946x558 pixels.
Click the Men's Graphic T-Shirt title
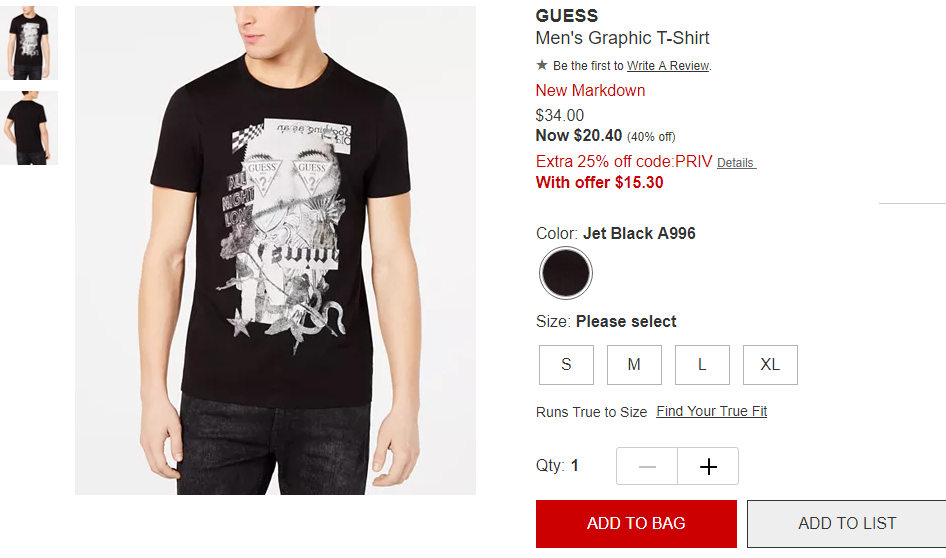click(x=622, y=38)
